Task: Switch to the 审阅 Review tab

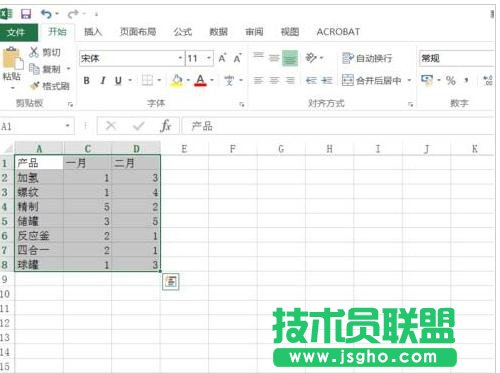Action: pos(254,32)
